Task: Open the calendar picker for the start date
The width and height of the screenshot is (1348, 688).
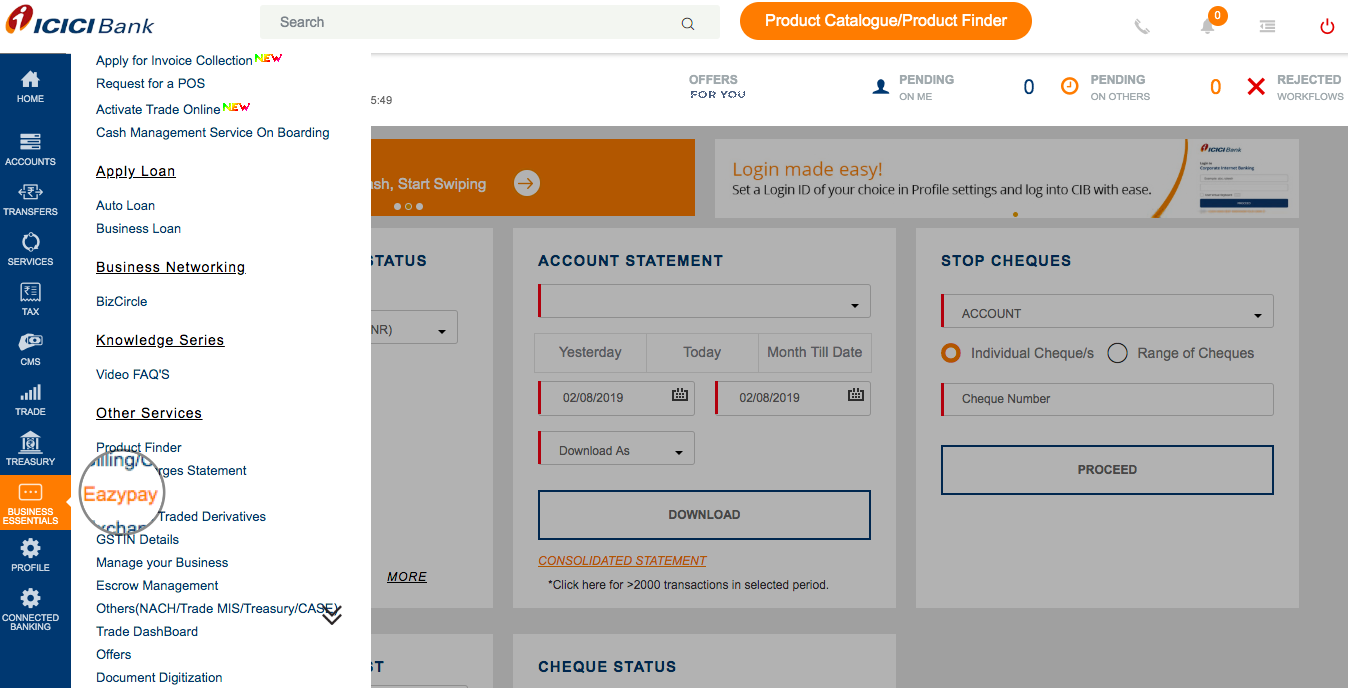Action: coord(682,397)
